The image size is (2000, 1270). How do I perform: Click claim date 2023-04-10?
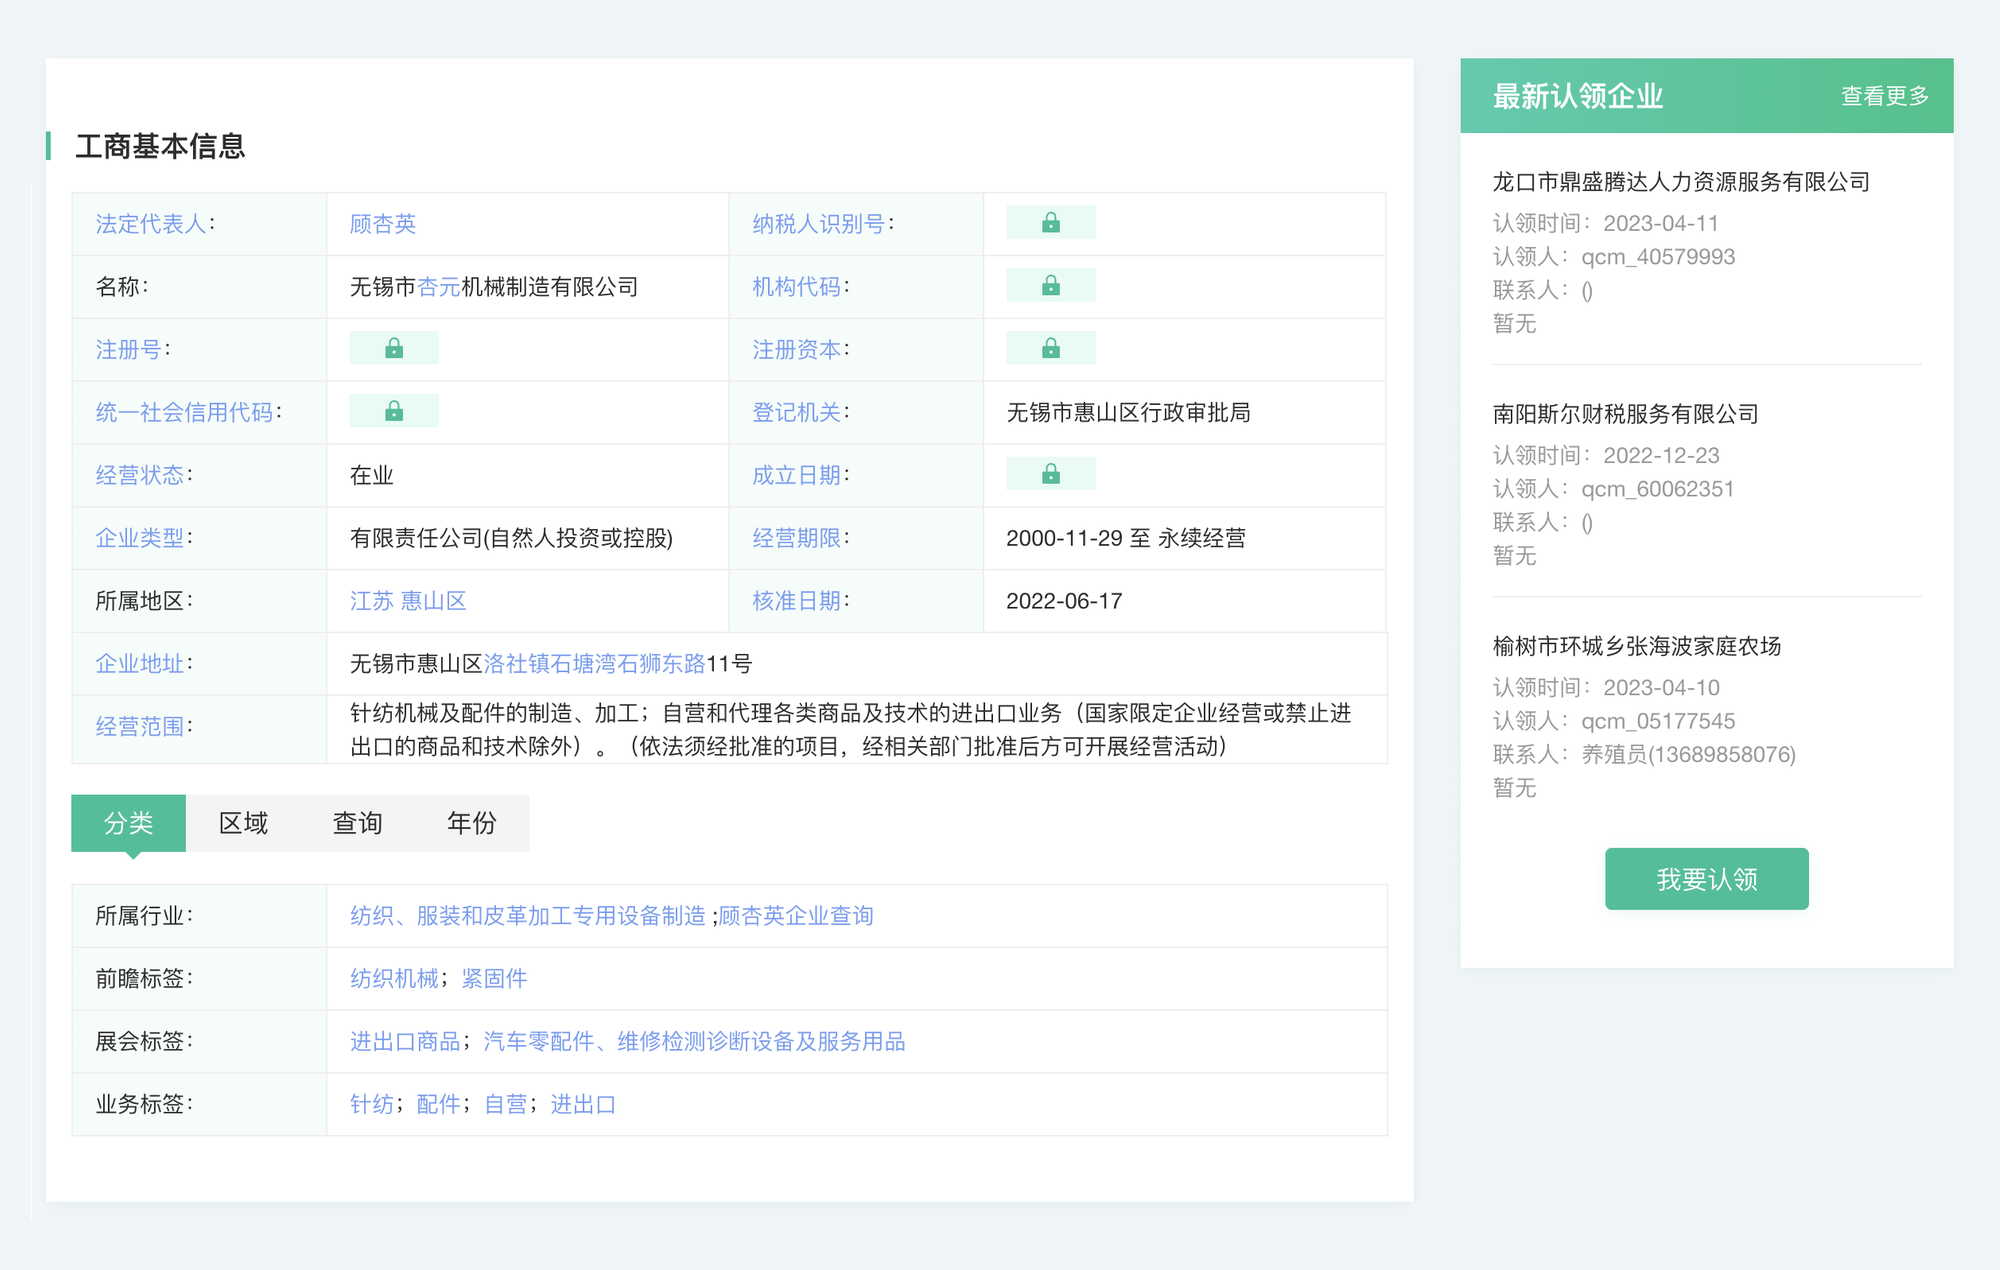point(1661,688)
